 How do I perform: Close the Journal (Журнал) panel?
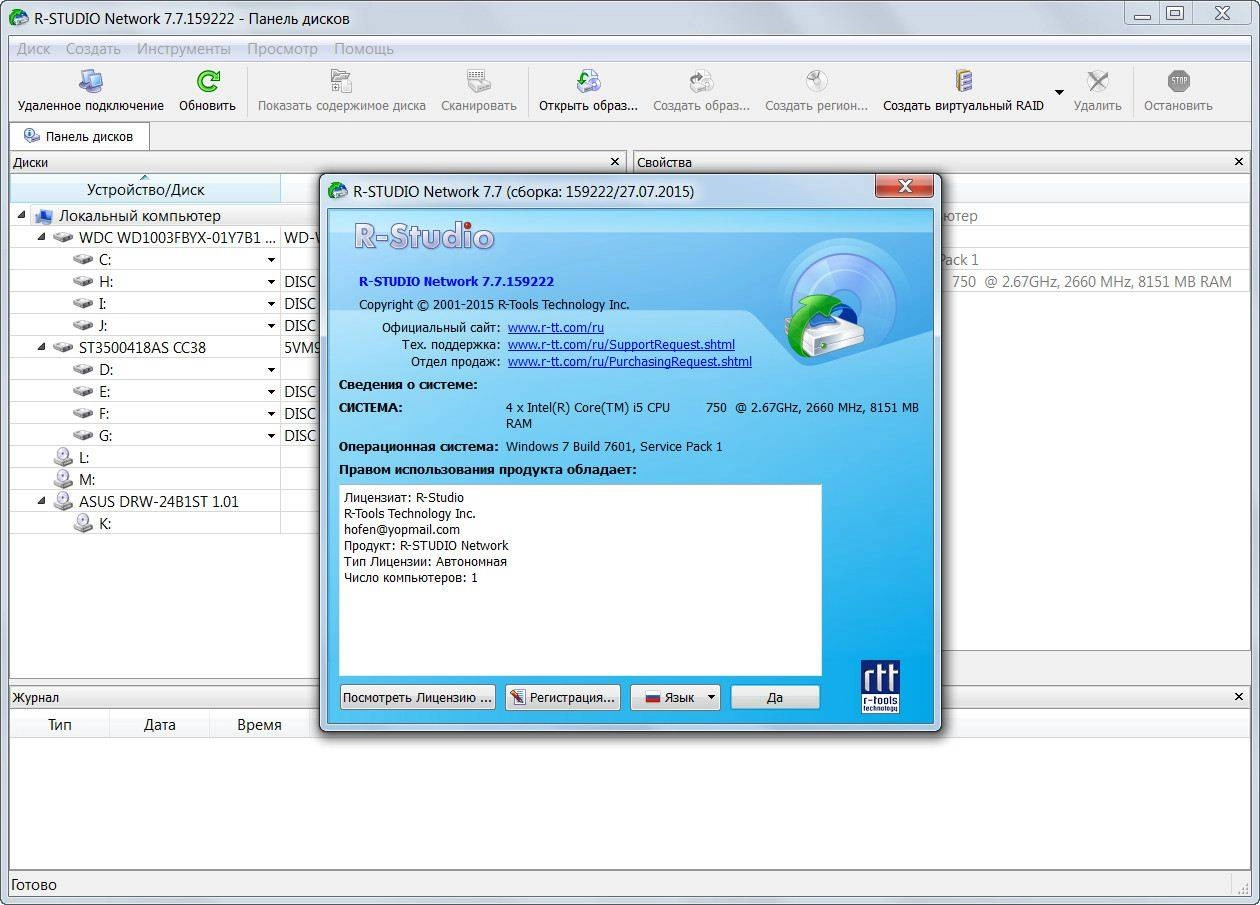1240,697
